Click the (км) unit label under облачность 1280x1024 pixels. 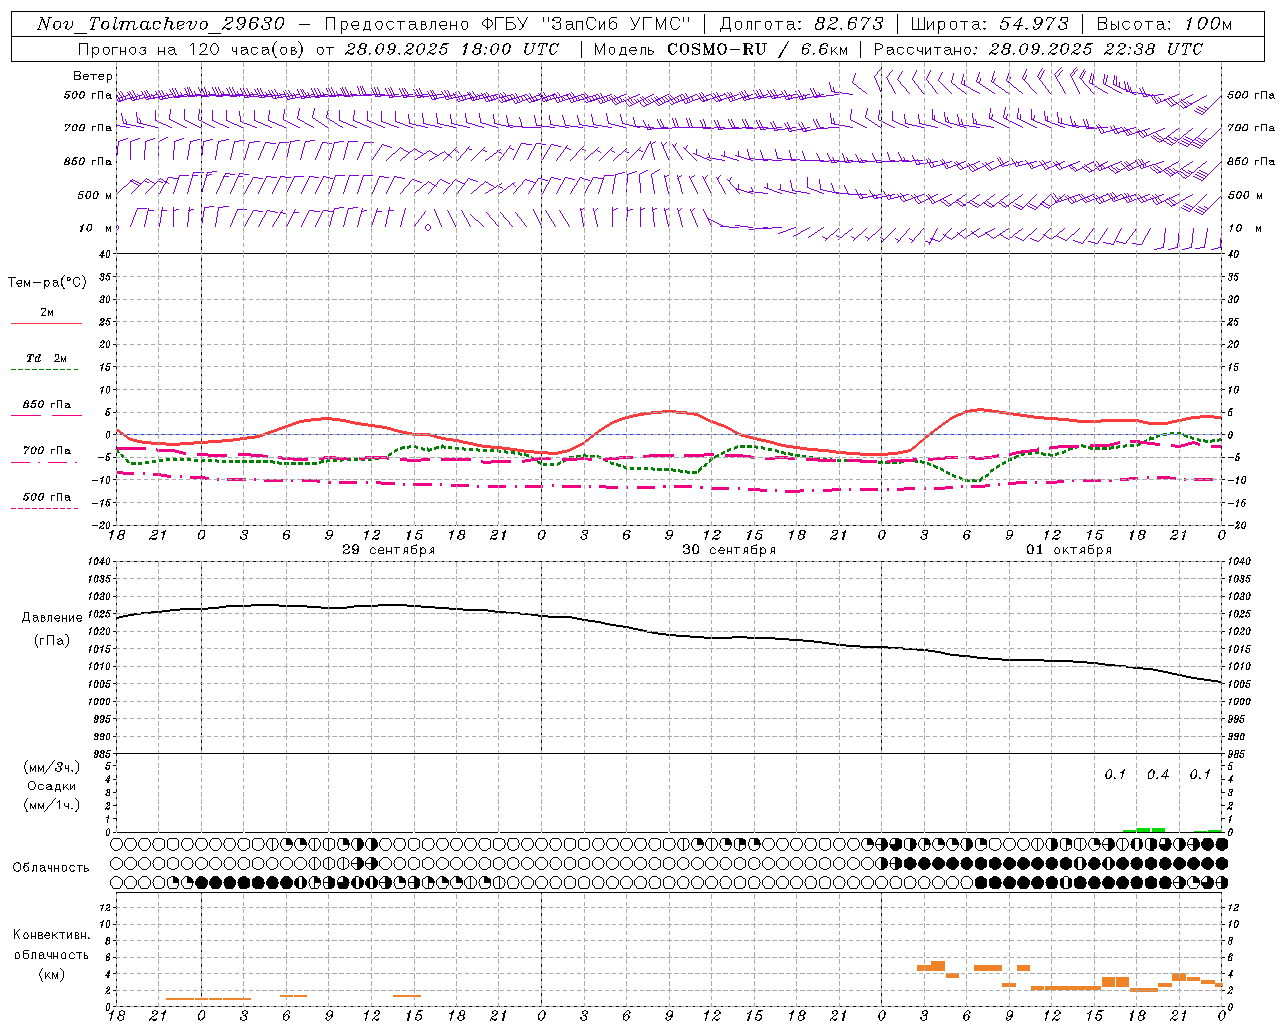point(52,973)
